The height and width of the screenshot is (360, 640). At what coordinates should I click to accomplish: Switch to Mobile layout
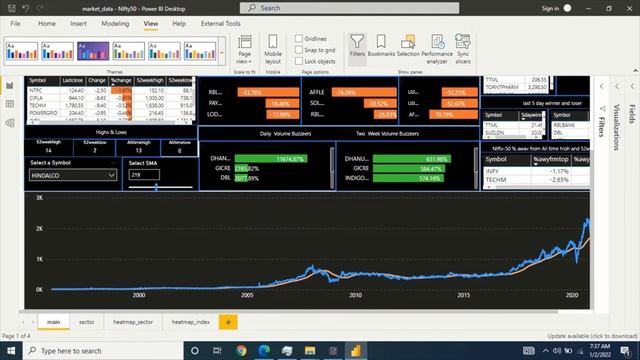pos(273,49)
